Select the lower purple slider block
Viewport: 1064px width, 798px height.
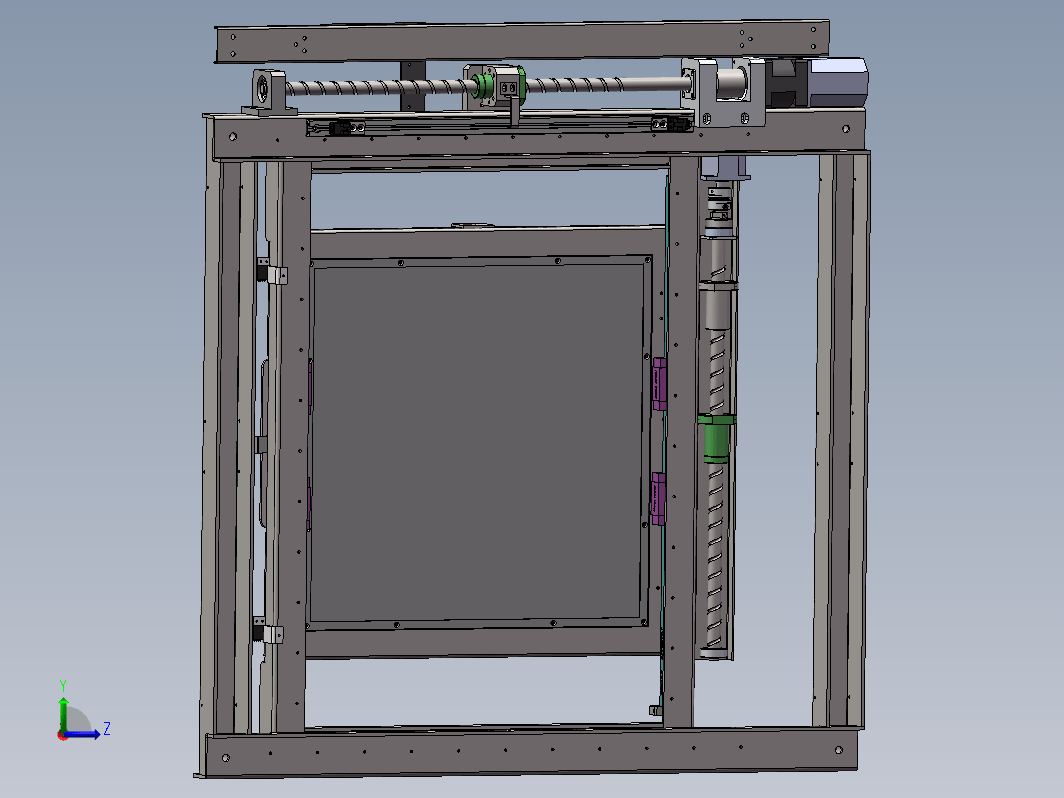pyautogui.click(x=658, y=499)
